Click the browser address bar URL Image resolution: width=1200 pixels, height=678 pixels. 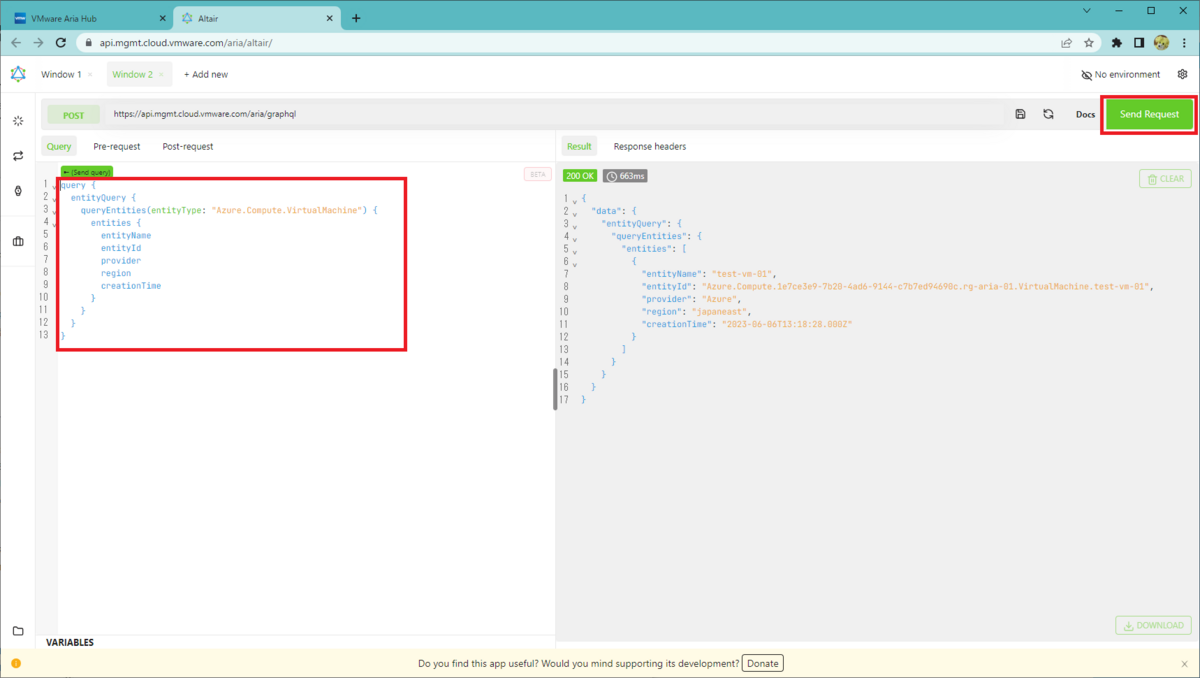[186, 43]
